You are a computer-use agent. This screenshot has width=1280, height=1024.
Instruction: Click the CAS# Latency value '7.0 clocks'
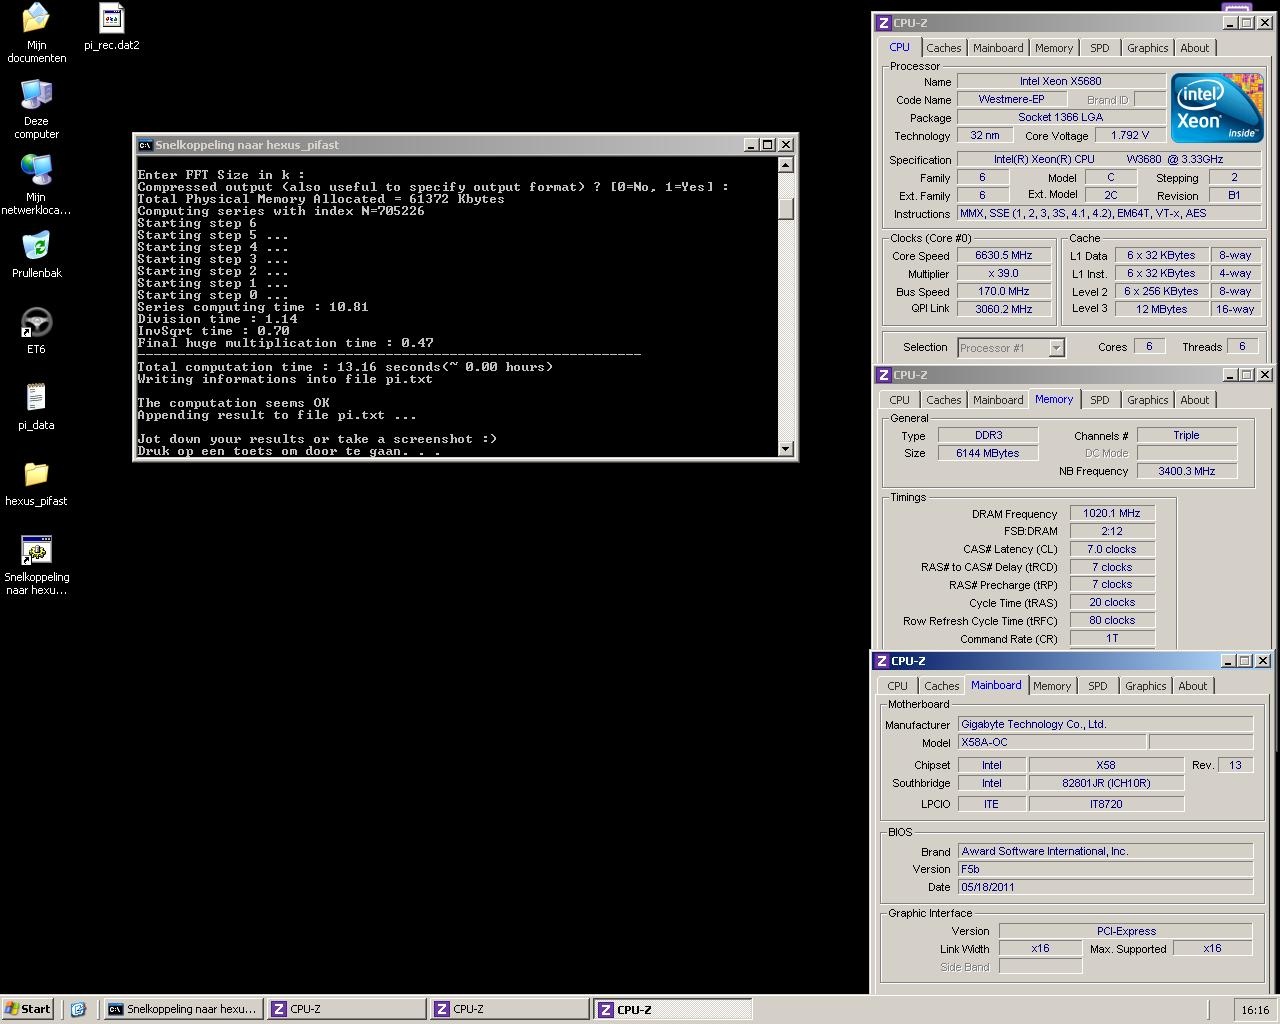click(1112, 549)
